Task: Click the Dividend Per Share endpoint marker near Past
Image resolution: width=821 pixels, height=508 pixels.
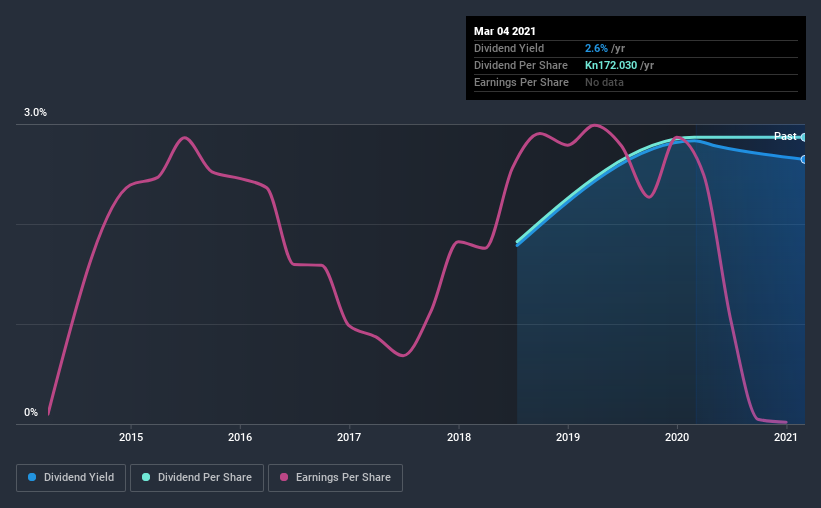Action: pos(804,137)
